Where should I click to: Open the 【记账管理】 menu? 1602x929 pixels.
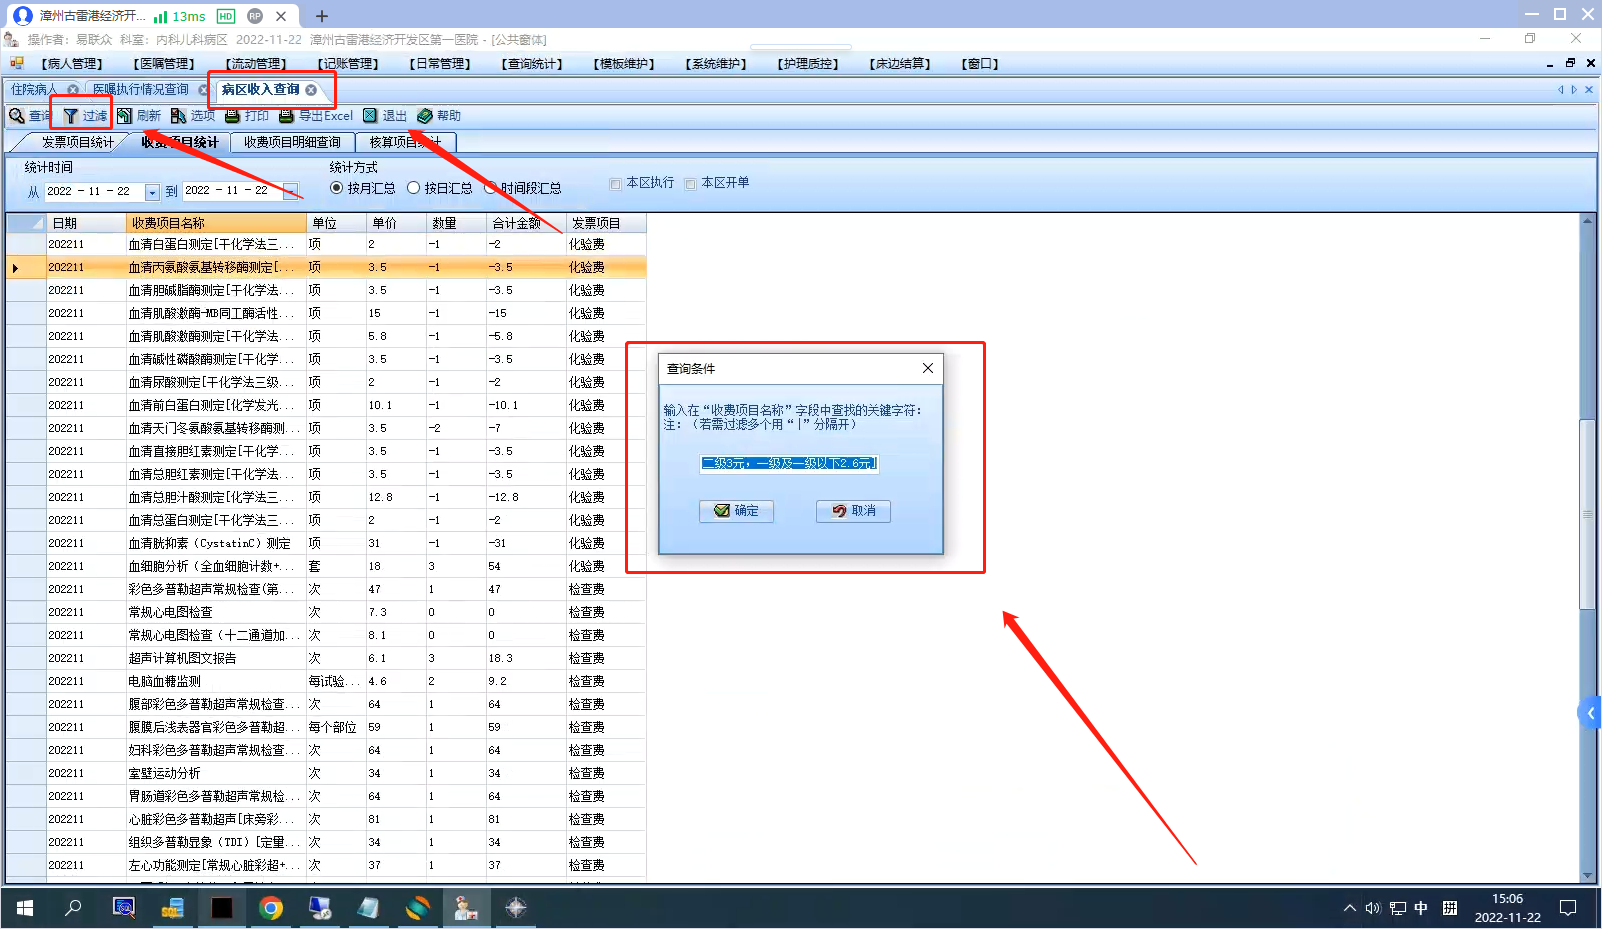(x=348, y=64)
